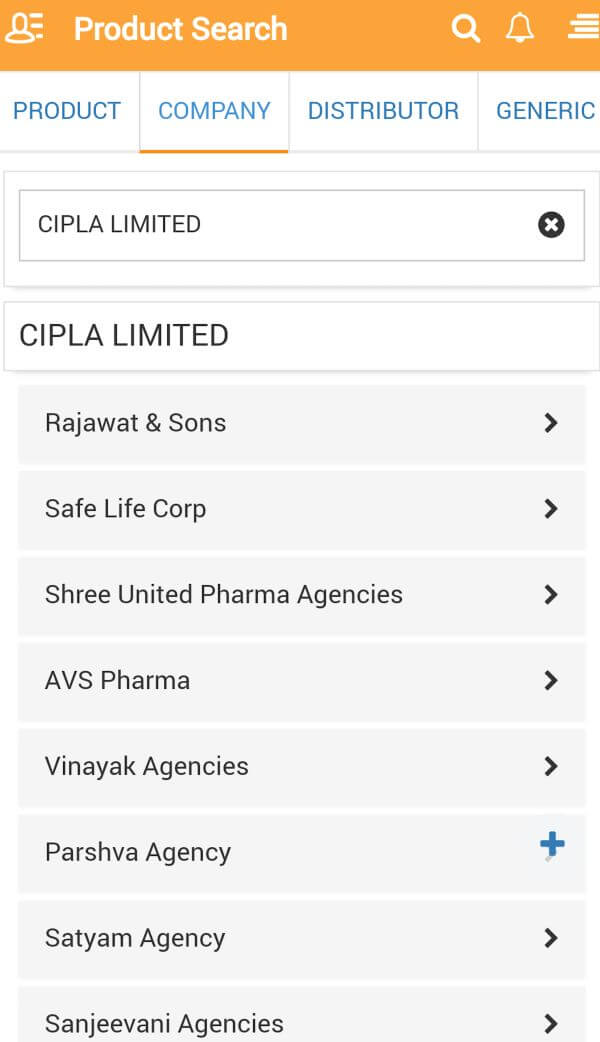Click the company search input field
Screen dimensions: 600x1042
270,225
